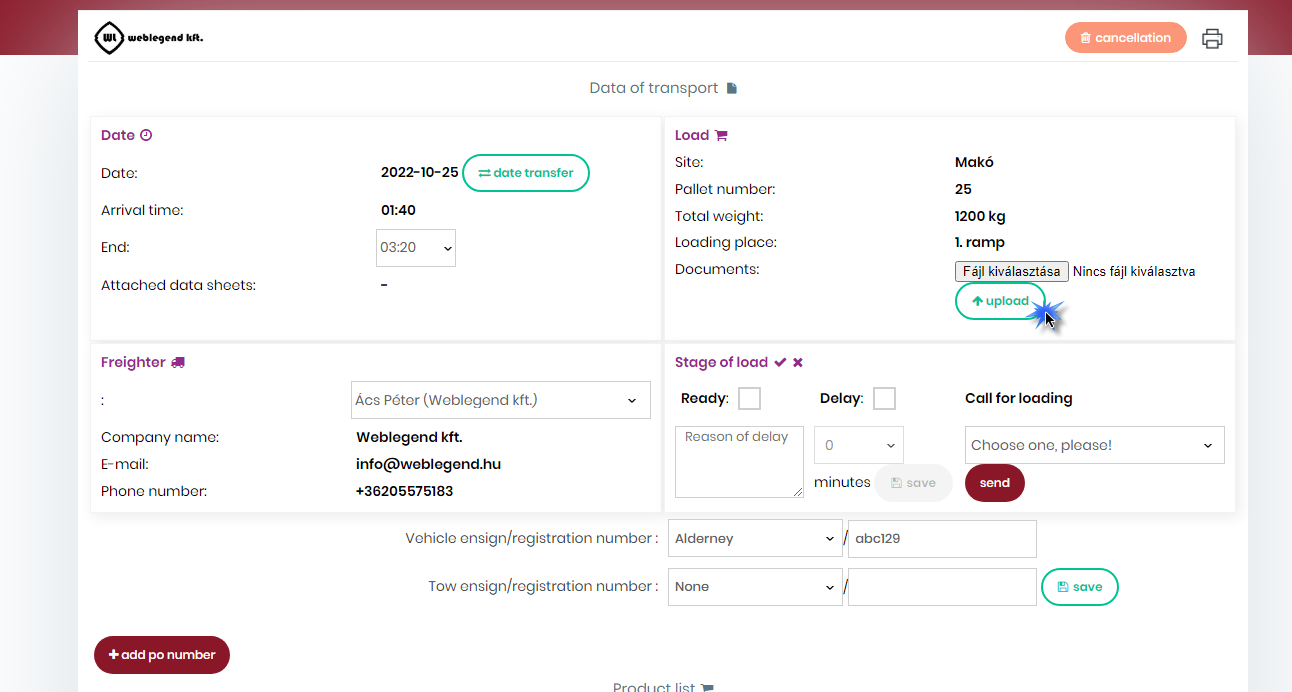The height and width of the screenshot is (692, 1292).
Task: Click the truck icon next to Freighter
Action: 180,361
